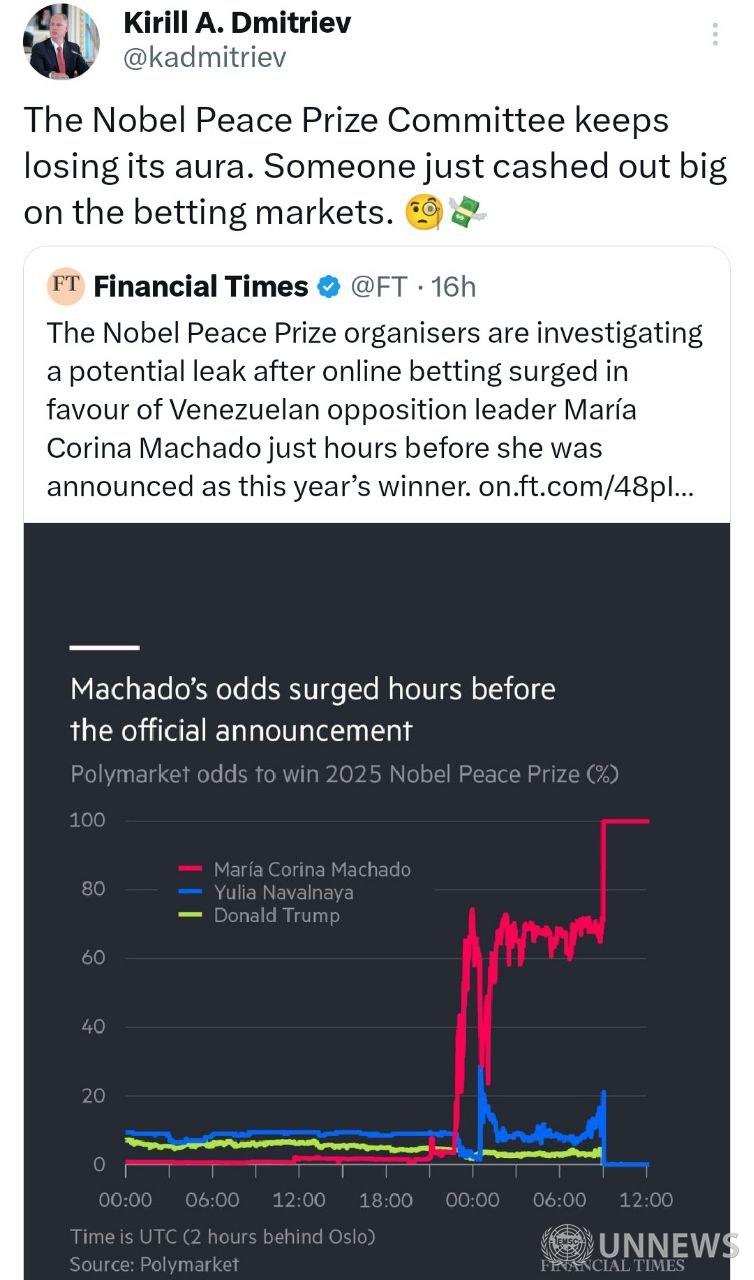Open the Financial Times account name
Viewport: 754px width, 1280px height.
tap(201, 287)
